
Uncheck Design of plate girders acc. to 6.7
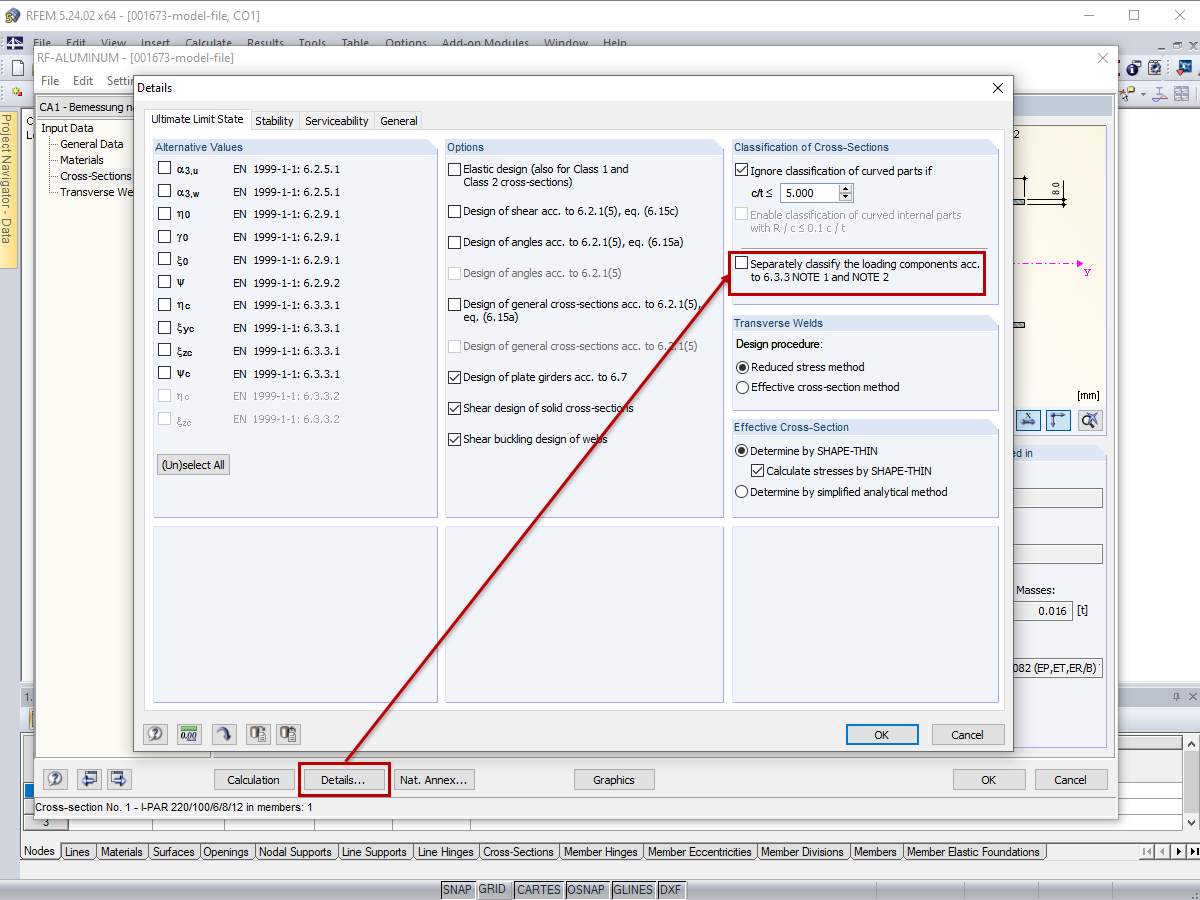453,377
